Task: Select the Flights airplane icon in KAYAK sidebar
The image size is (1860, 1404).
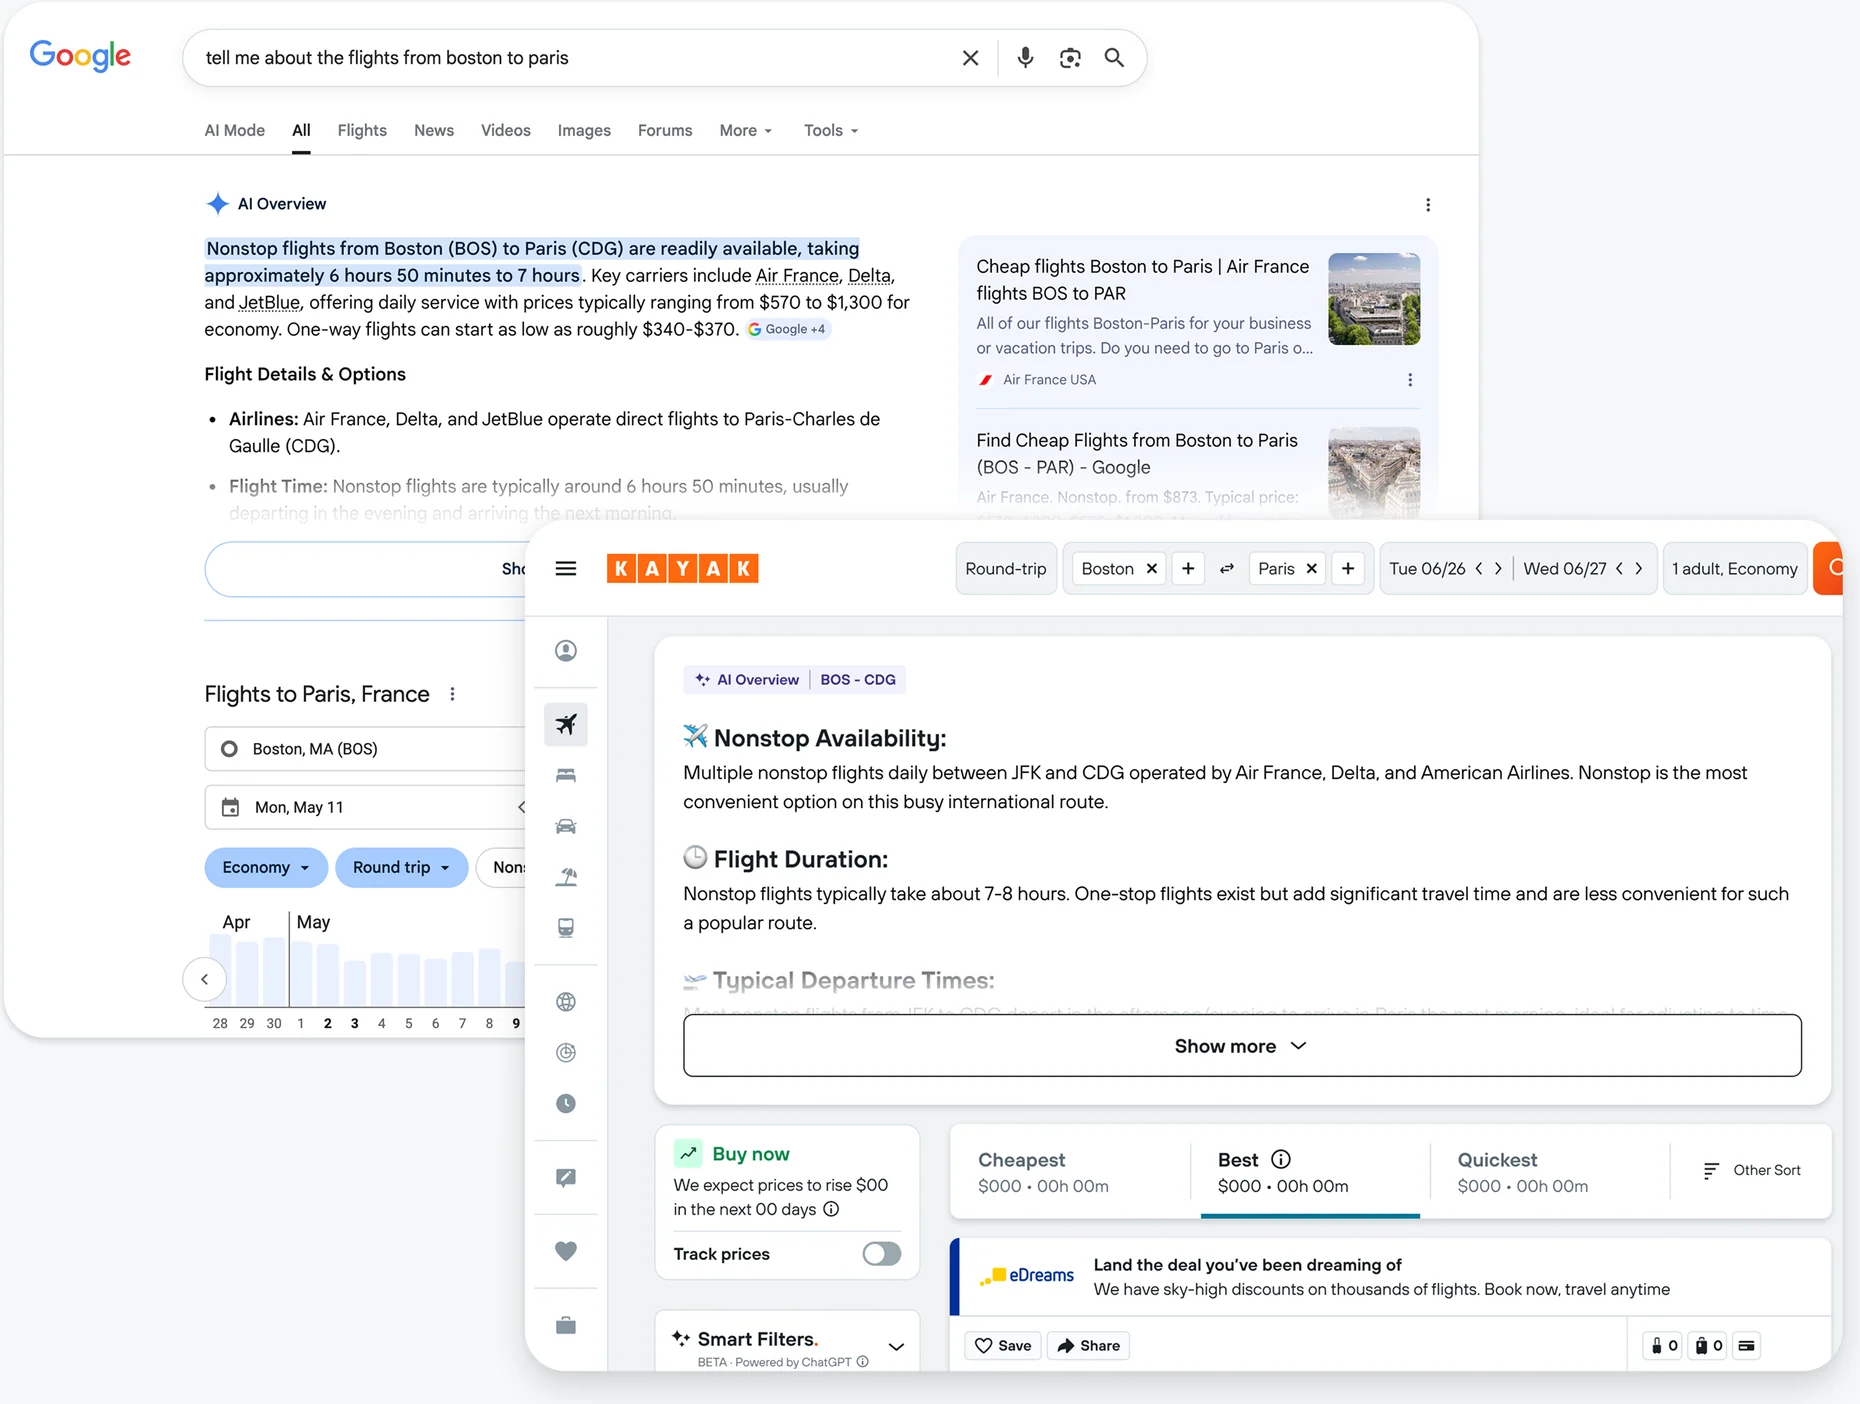Action: 566,724
